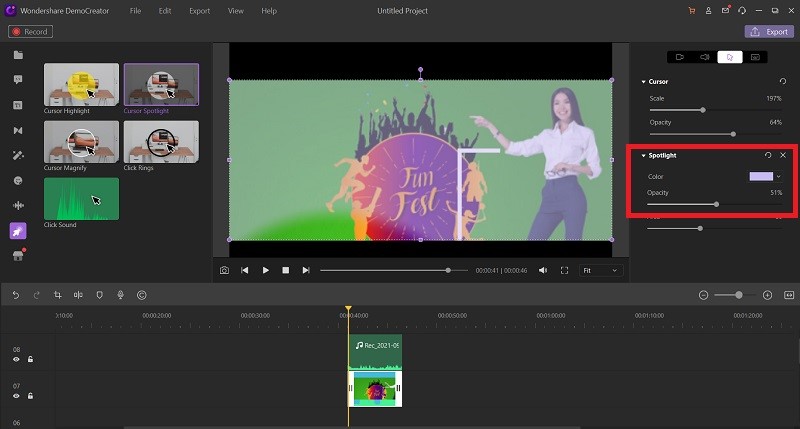Click the Record button
The height and width of the screenshot is (429, 800).
[31, 32]
